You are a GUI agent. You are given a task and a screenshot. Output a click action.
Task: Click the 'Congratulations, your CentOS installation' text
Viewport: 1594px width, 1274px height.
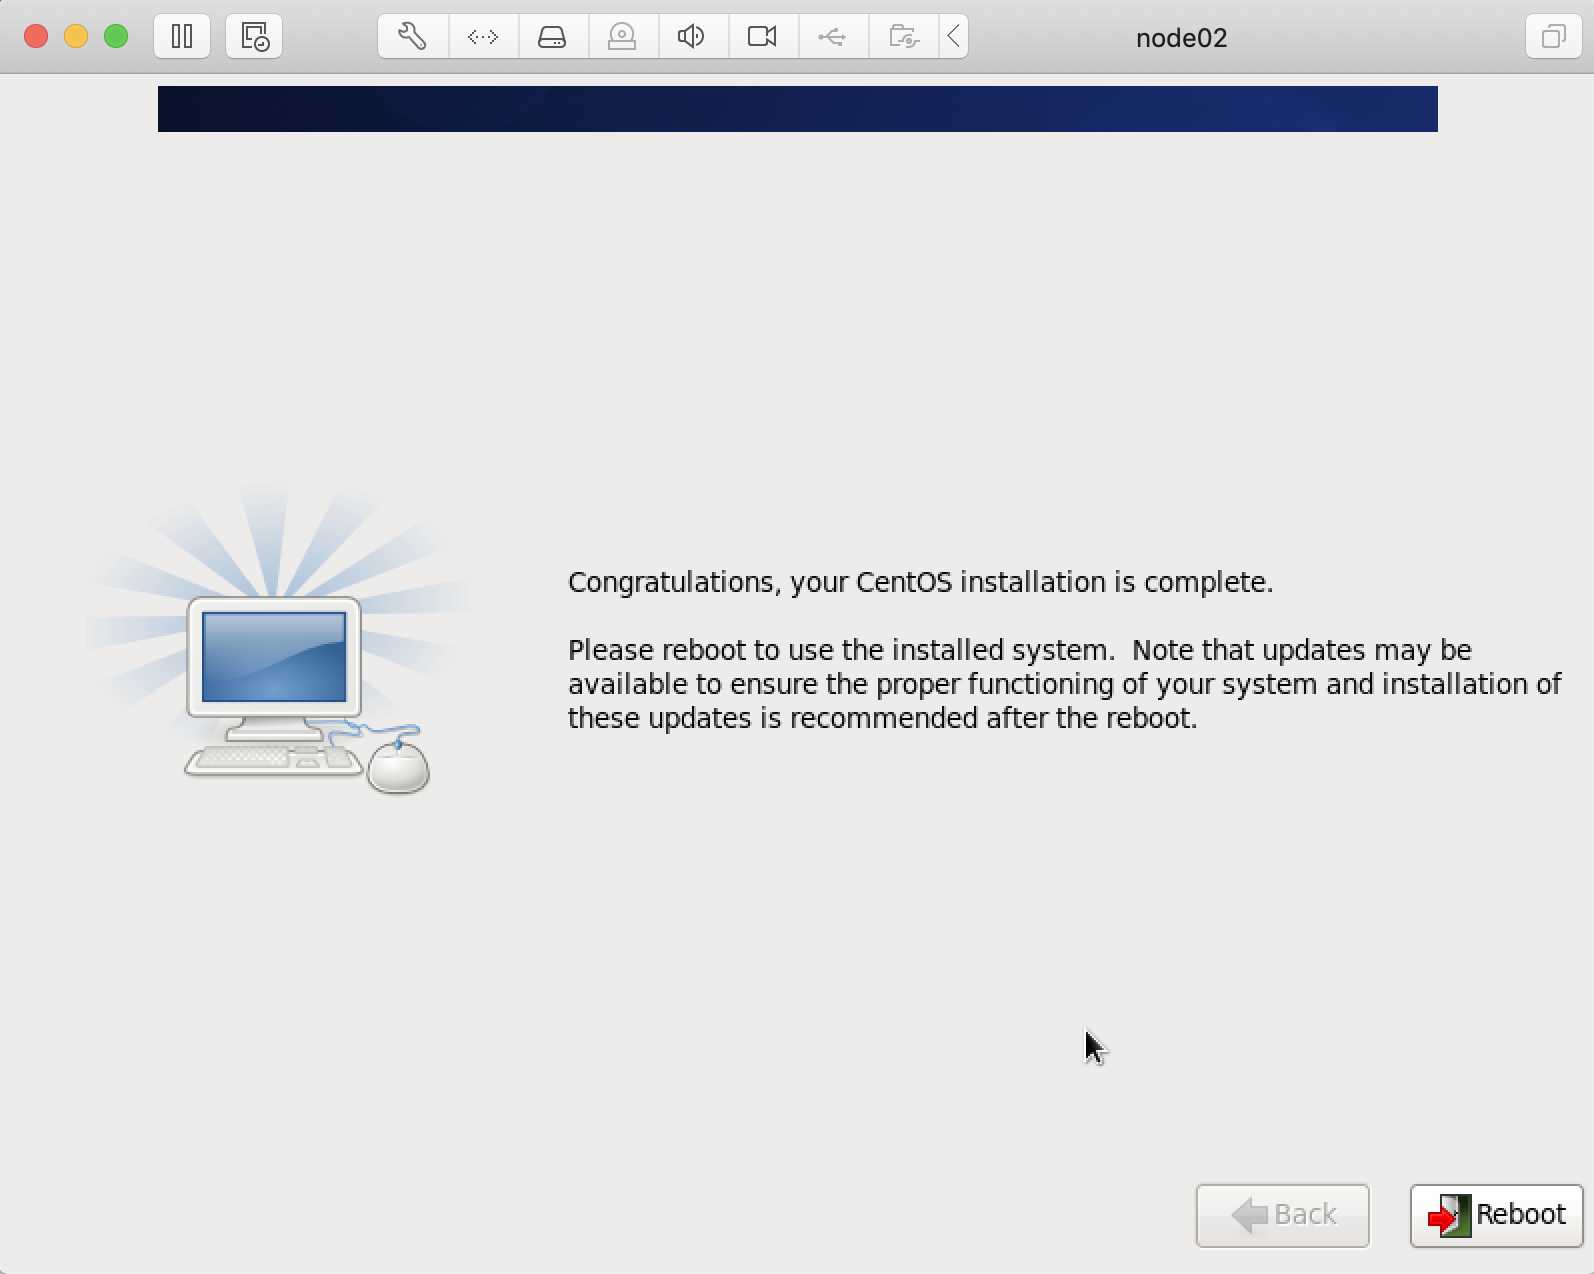pos(920,582)
